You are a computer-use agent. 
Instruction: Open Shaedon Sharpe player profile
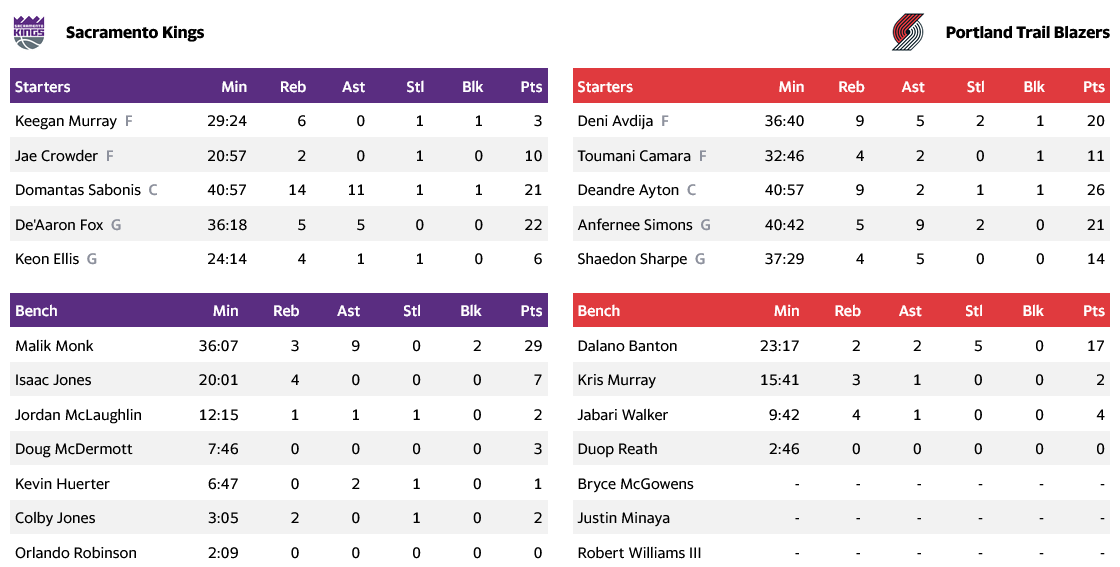pos(632,259)
